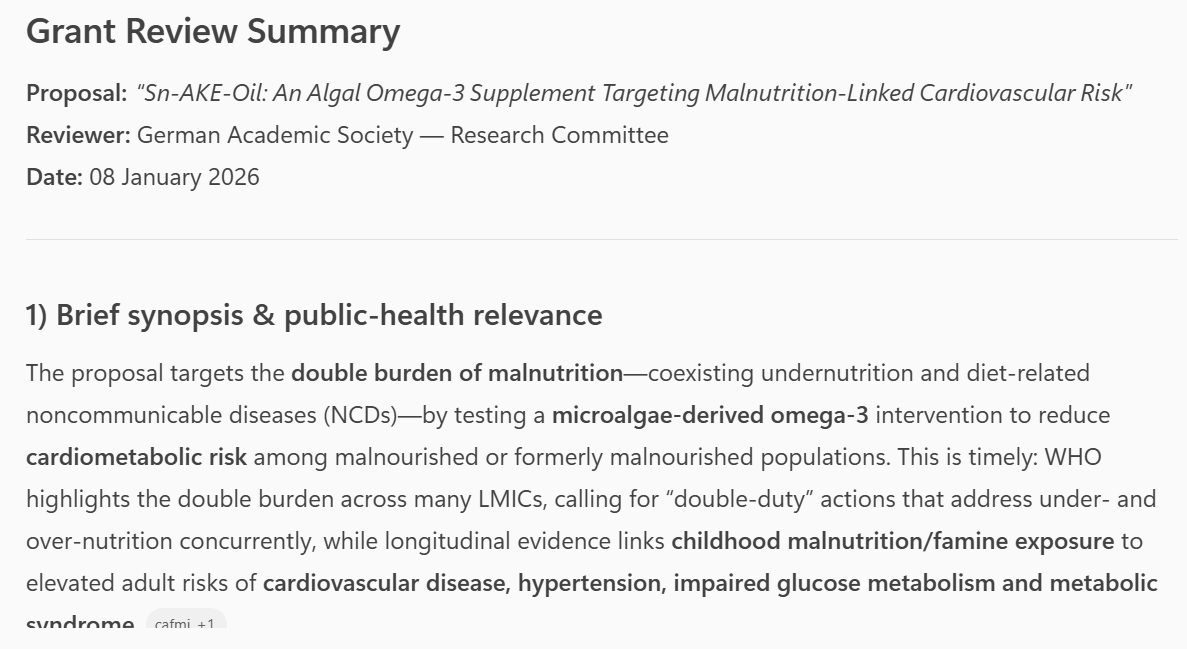Click the "08 January 2026" date text
The image size is (1187, 649).
tap(174, 177)
